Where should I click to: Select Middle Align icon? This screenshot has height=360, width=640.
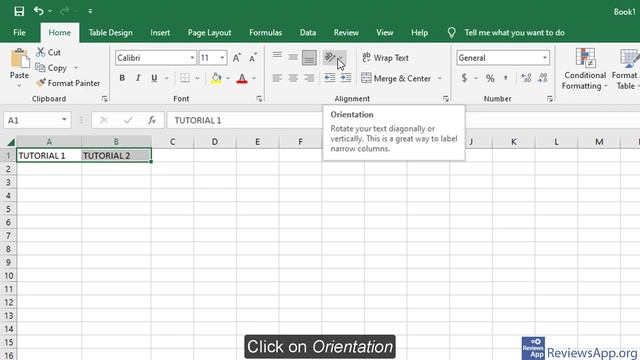pos(293,57)
